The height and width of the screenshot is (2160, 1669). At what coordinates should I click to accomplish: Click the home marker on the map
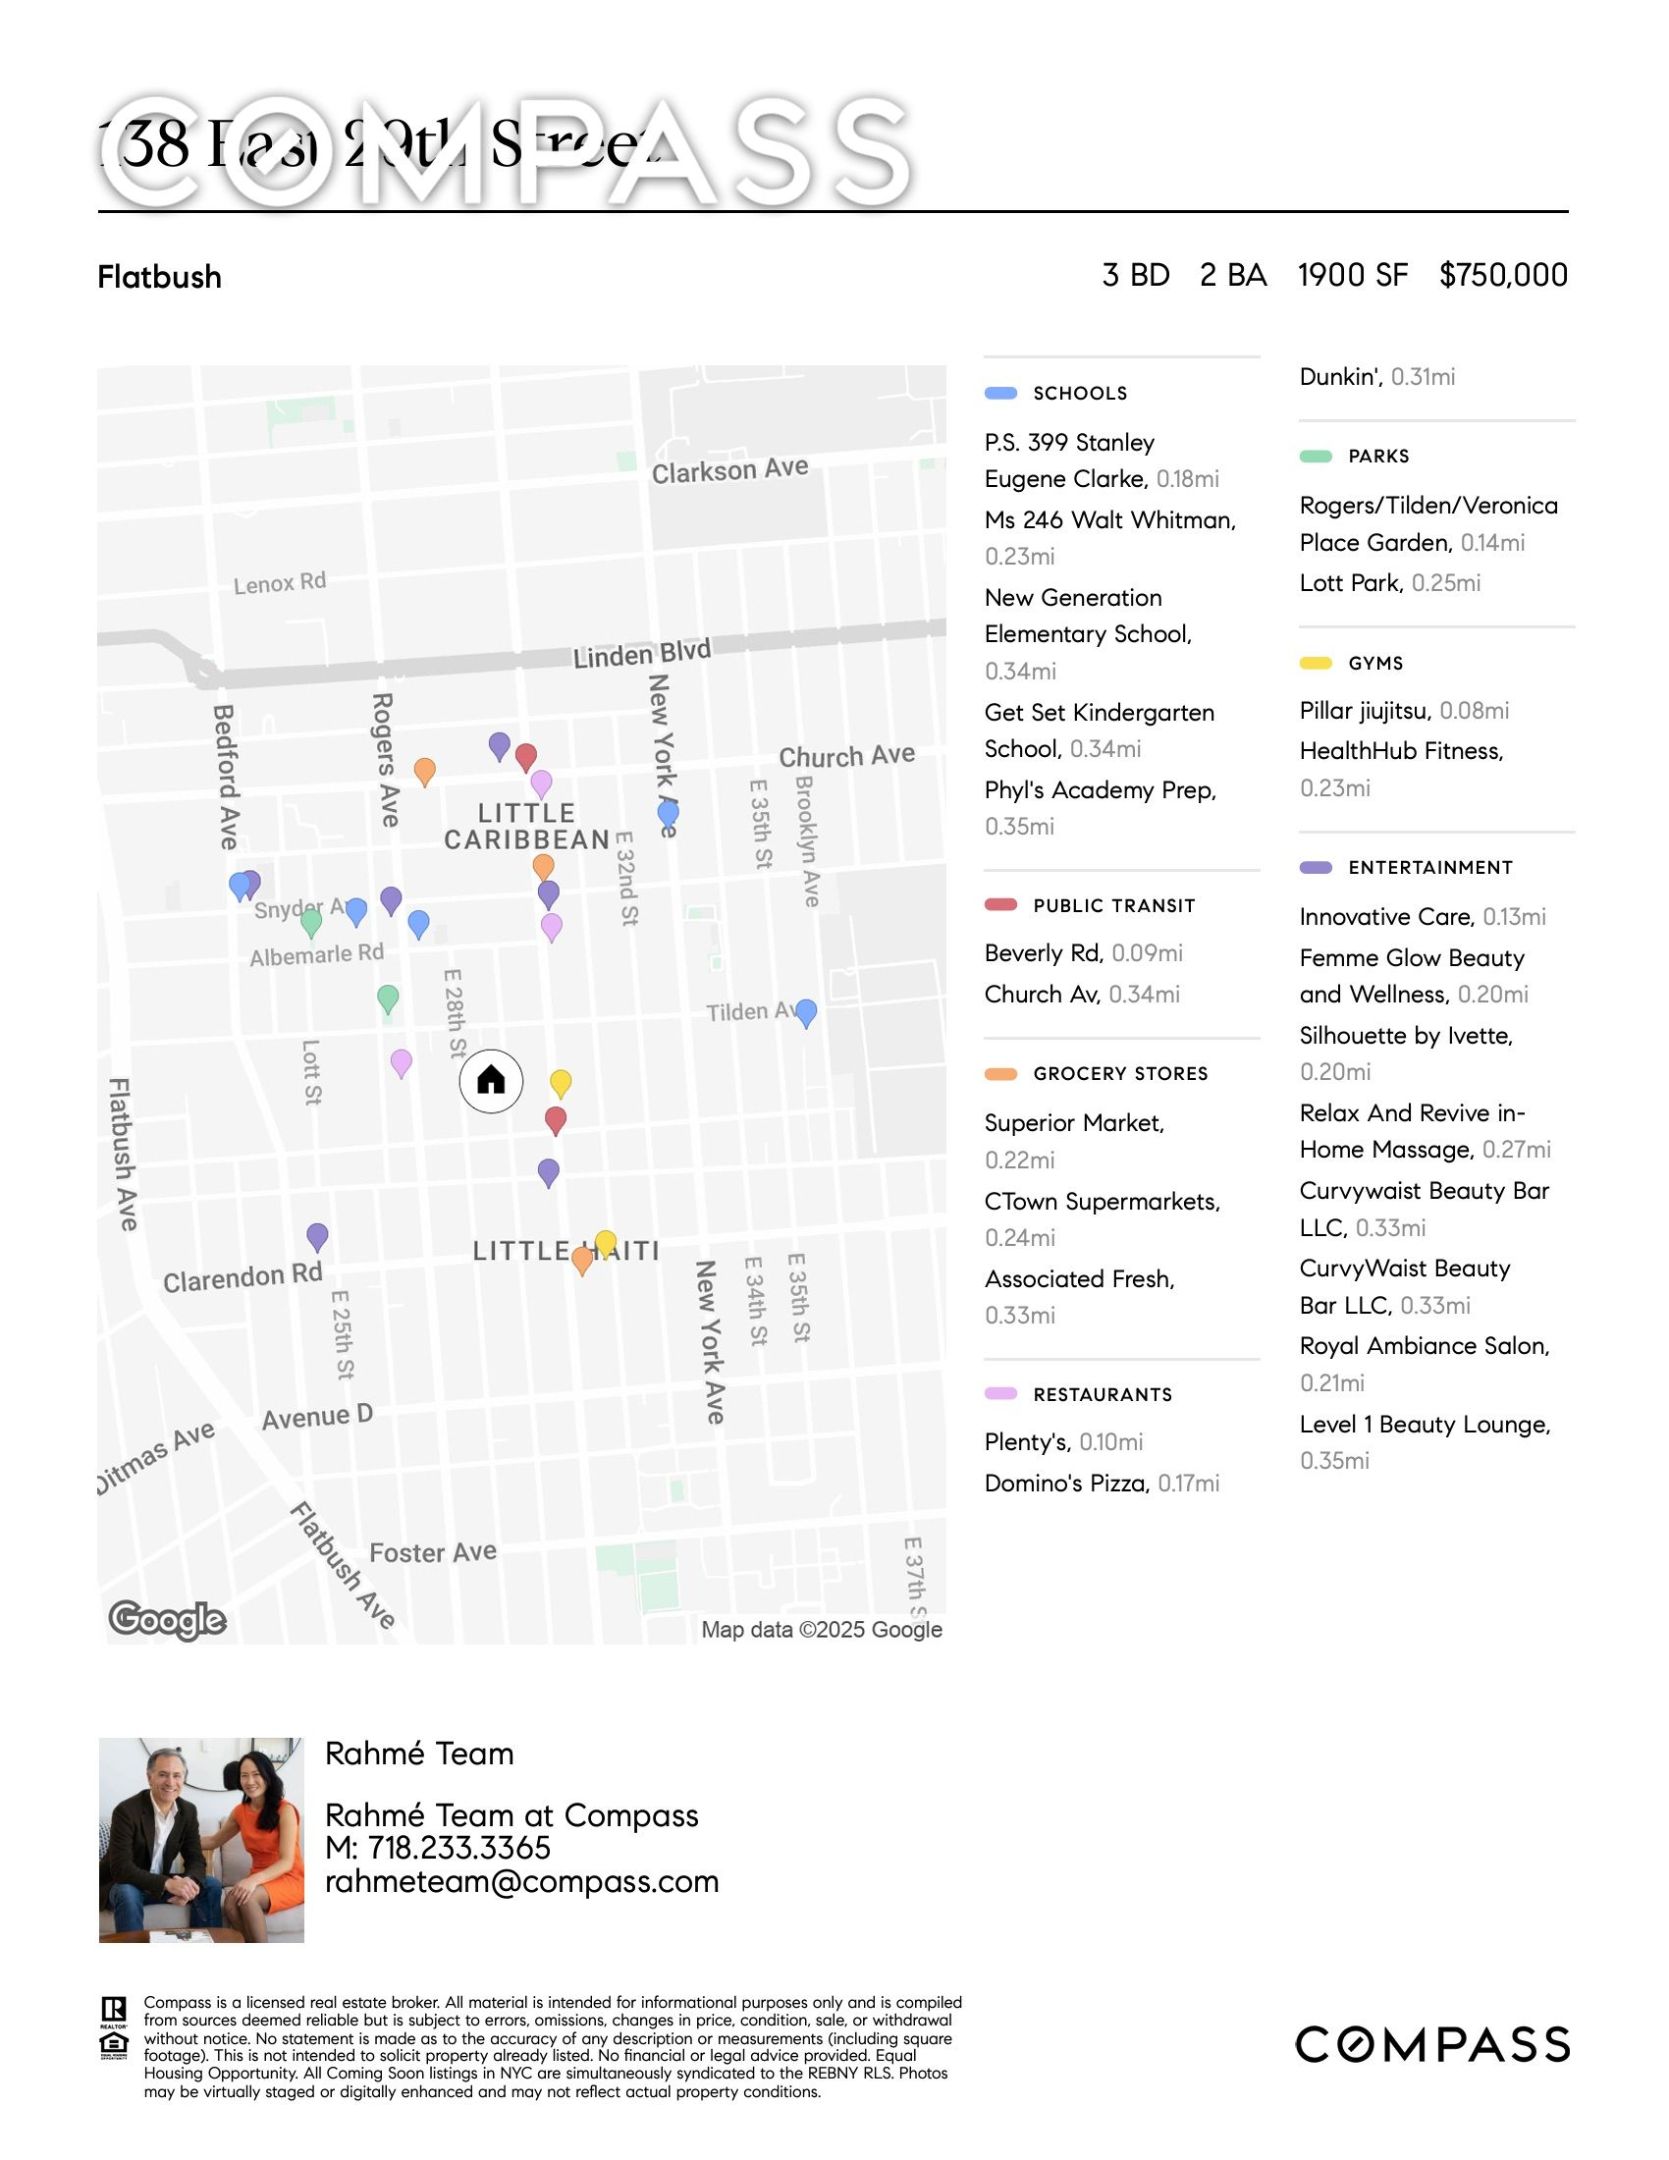(x=490, y=1080)
